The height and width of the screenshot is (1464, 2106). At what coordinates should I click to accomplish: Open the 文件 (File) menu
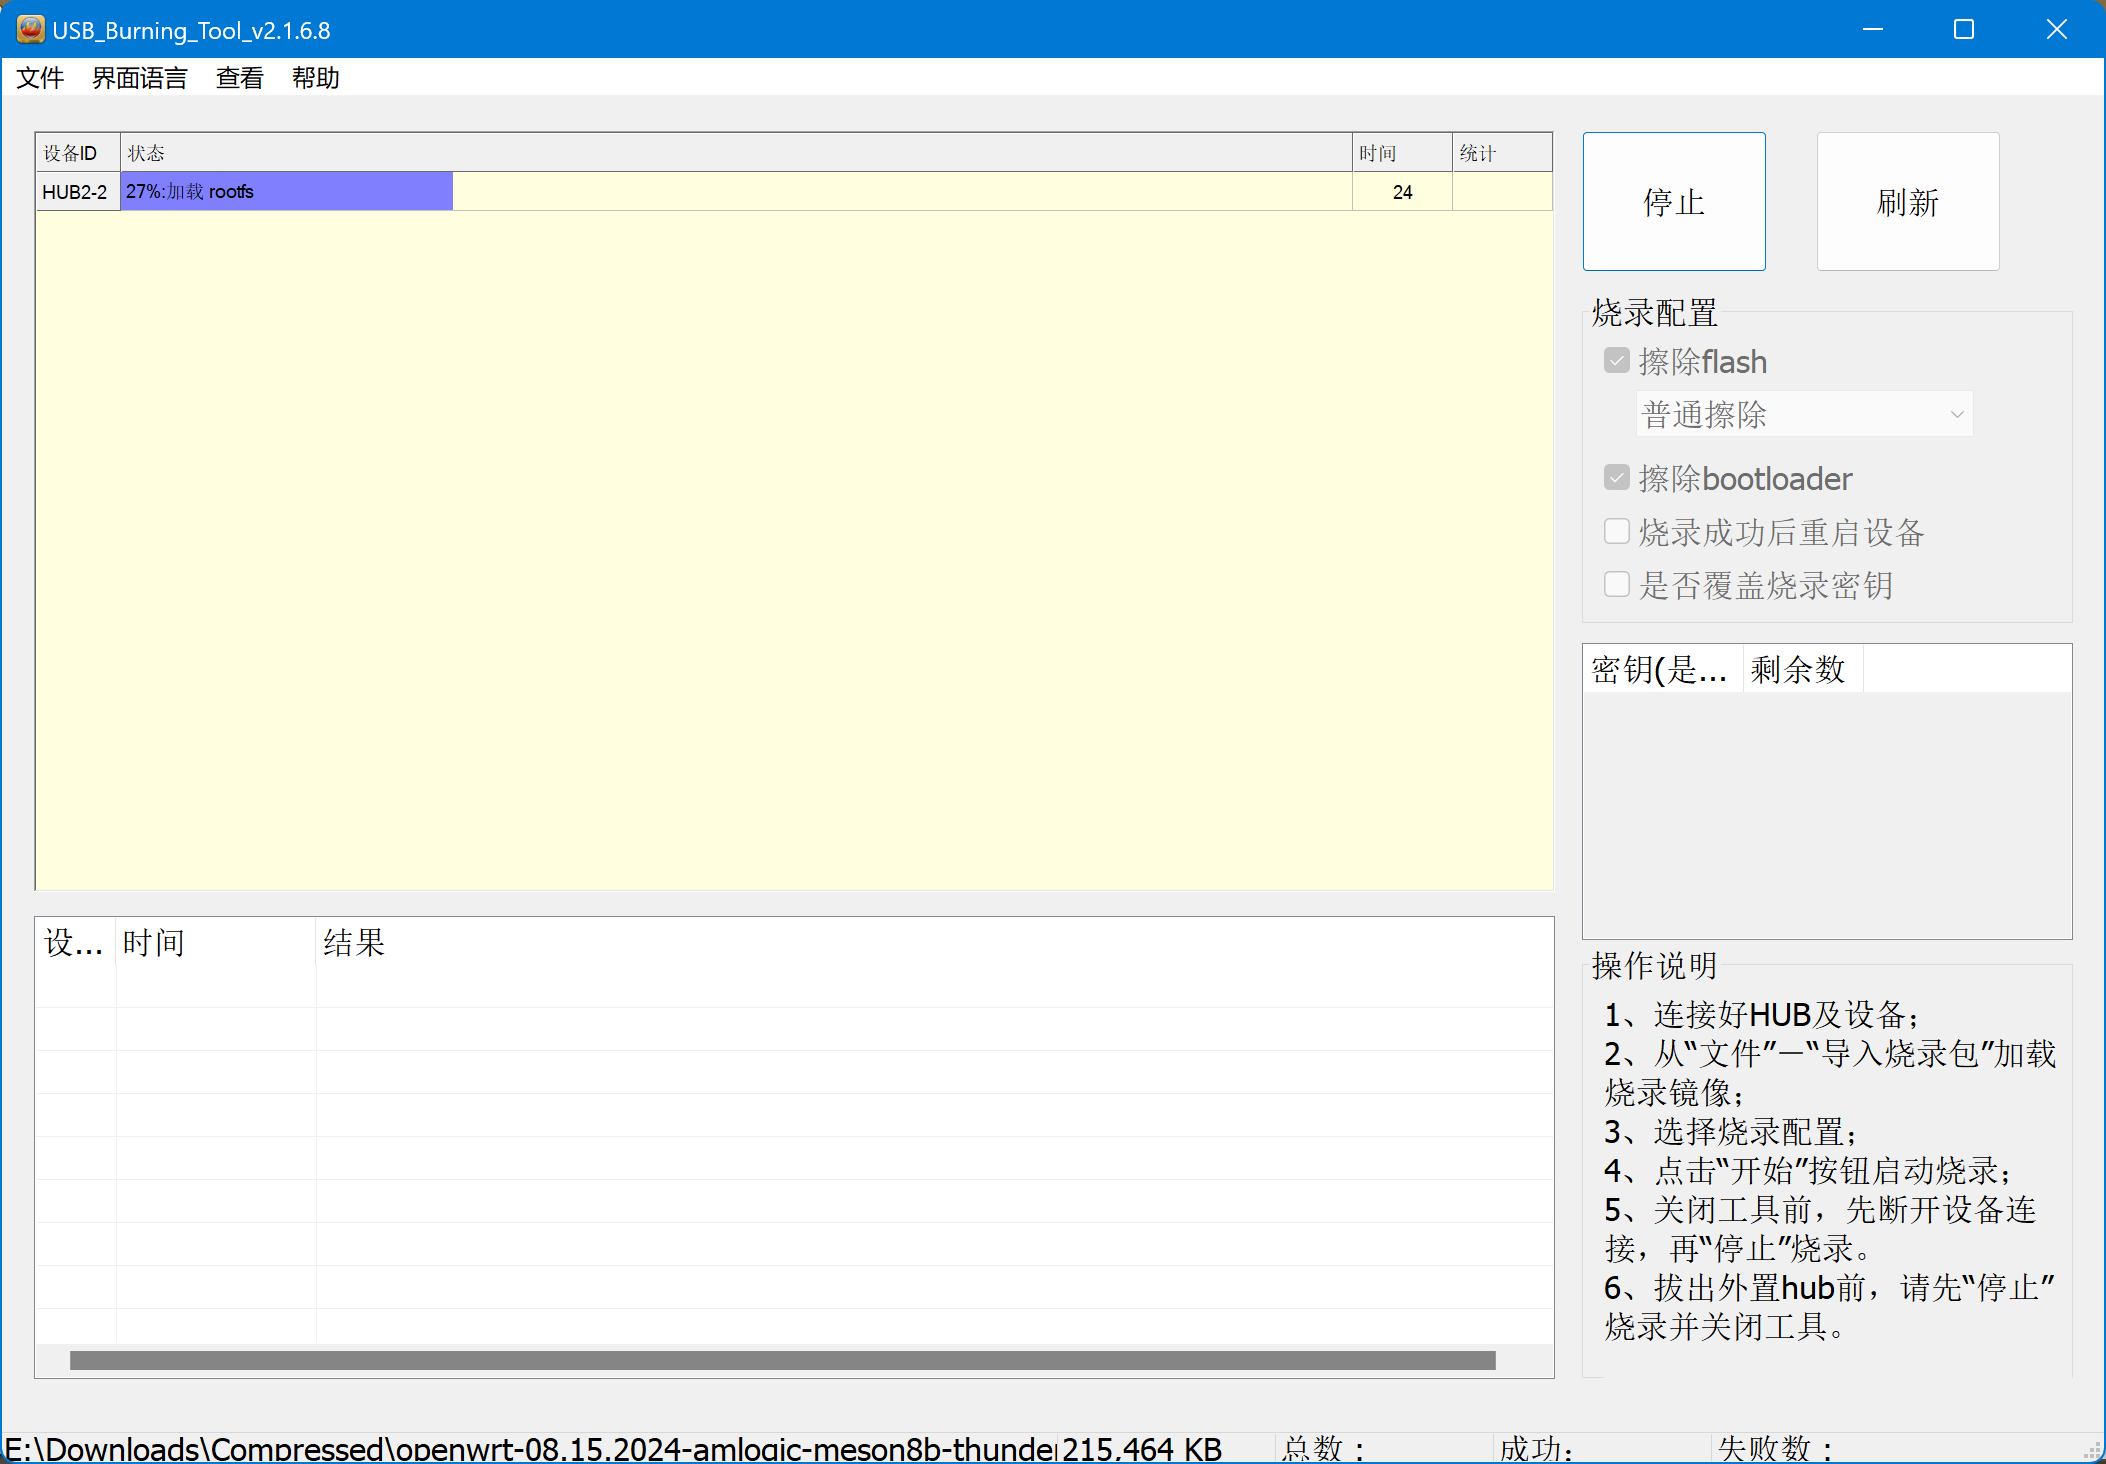pyautogui.click(x=40, y=78)
